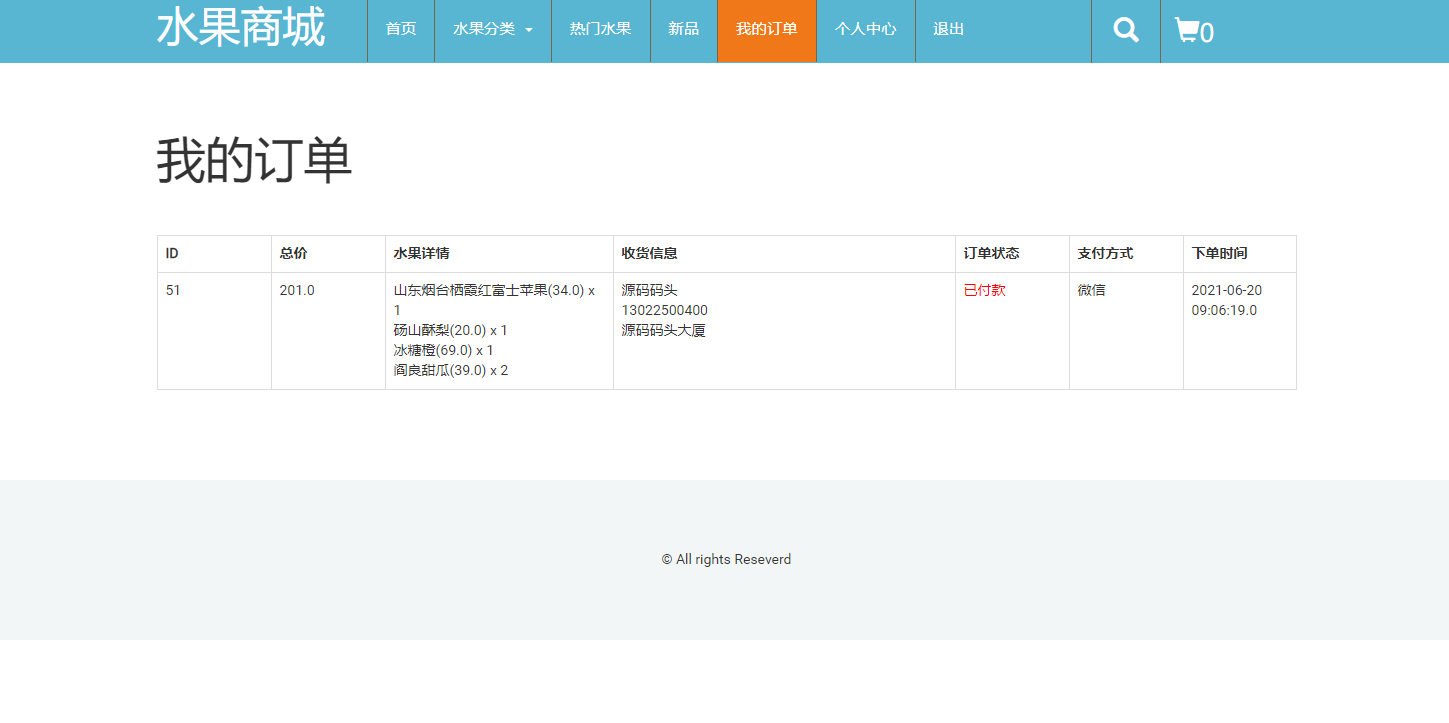The height and width of the screenshot is (723, 1449).
Task: Select 新品 in the navigation bar
Action: tap(683, 29)
